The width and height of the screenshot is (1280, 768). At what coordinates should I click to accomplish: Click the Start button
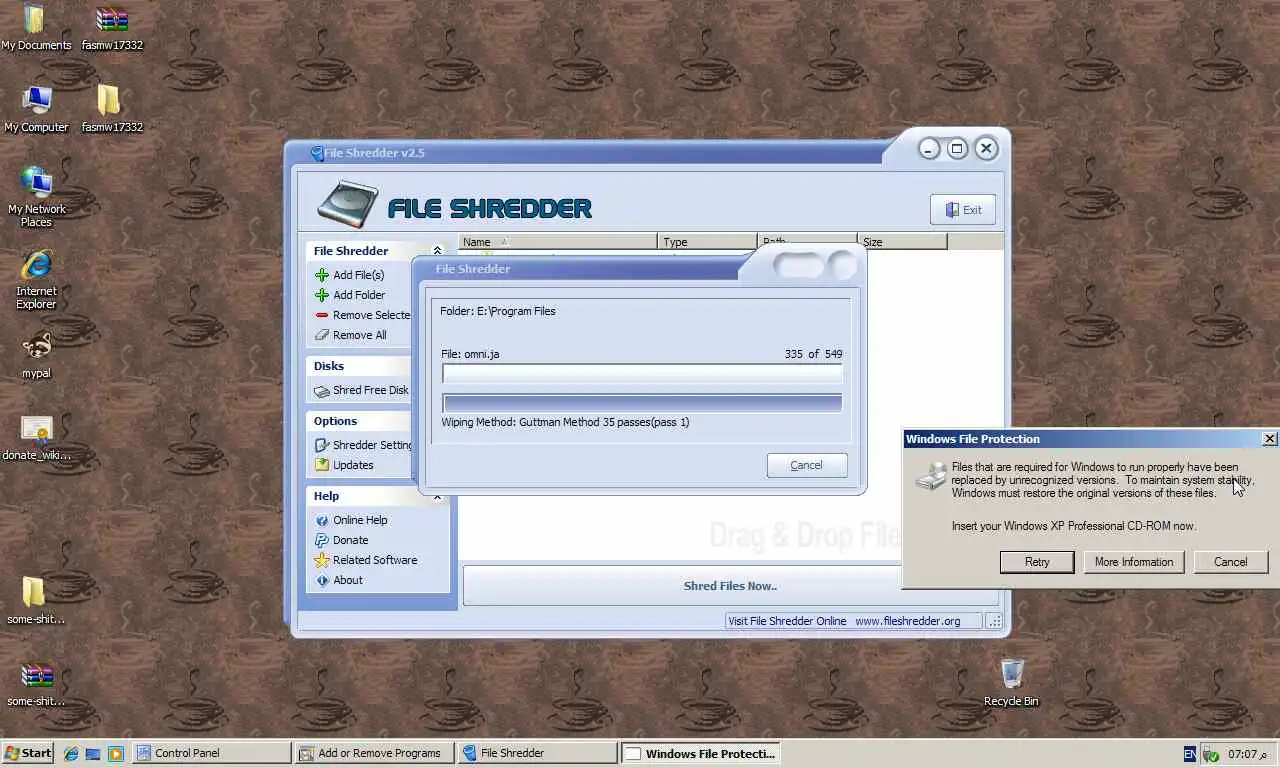pyautogui.click(x=29, y=753)
